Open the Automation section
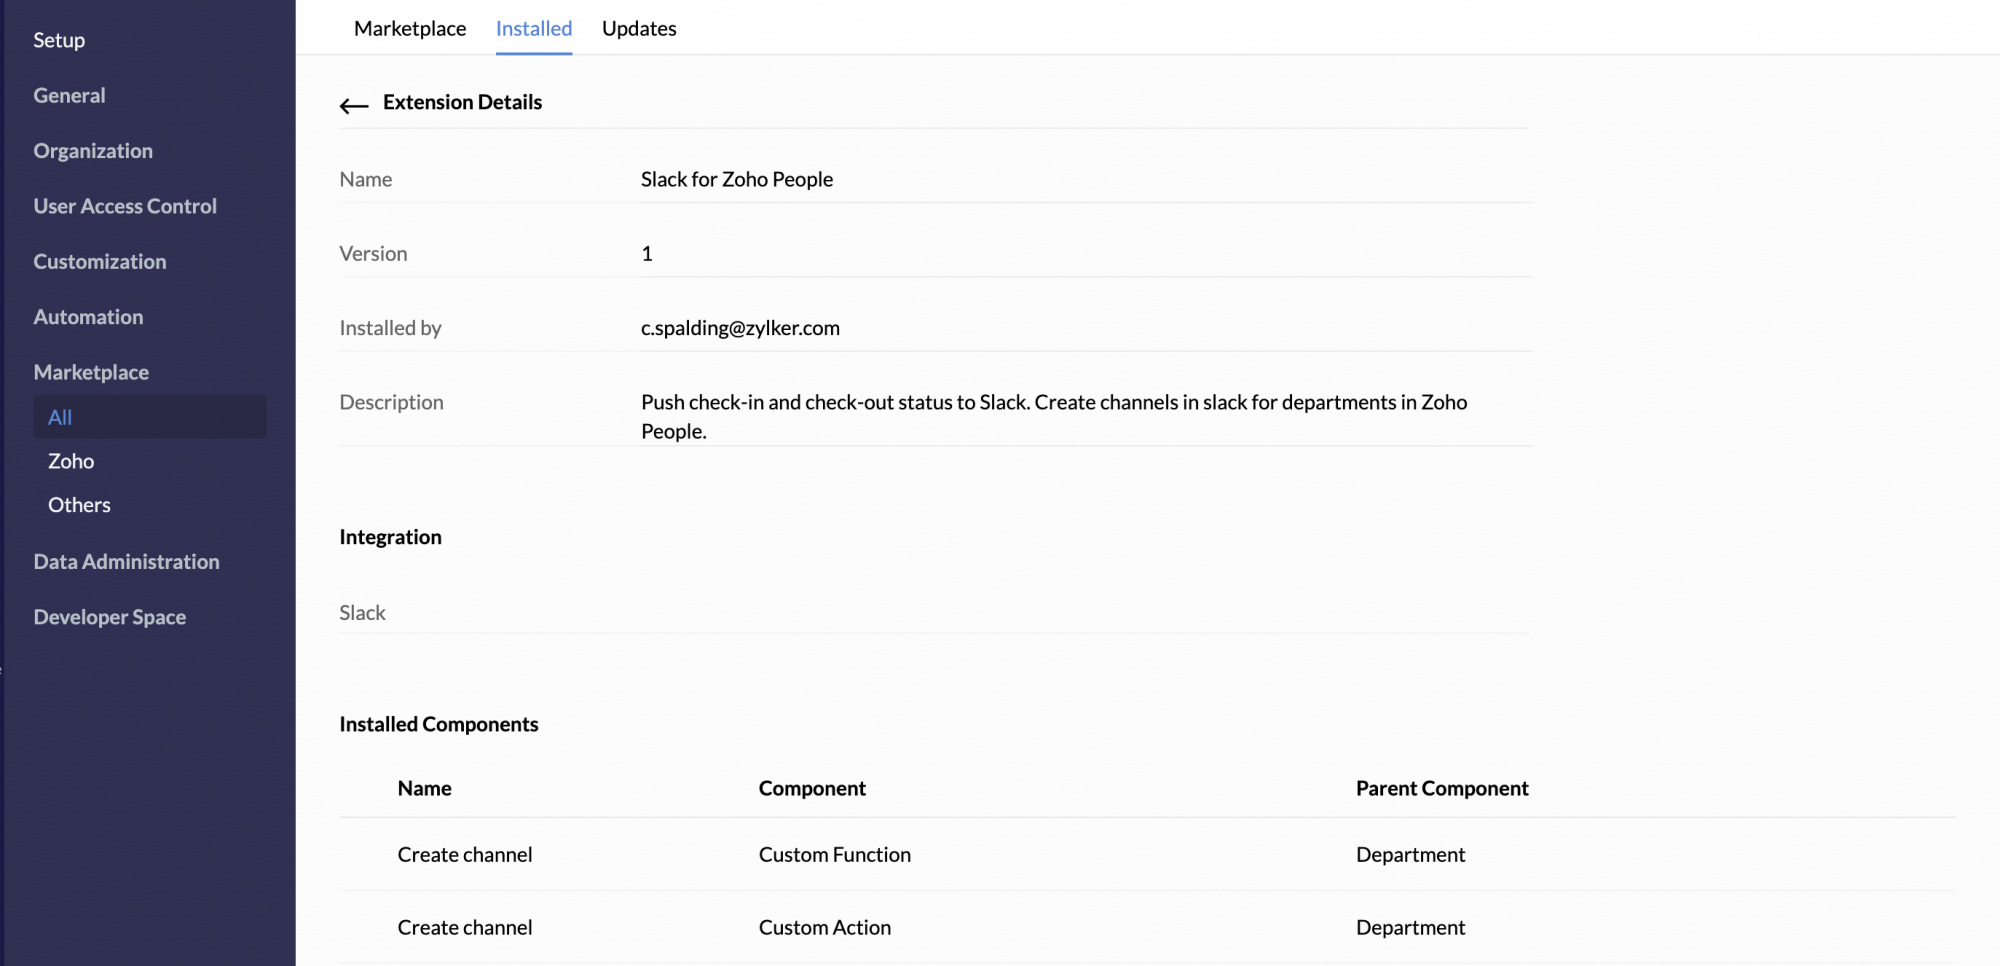The image size is (2000, 966). [x=88, y=317]
